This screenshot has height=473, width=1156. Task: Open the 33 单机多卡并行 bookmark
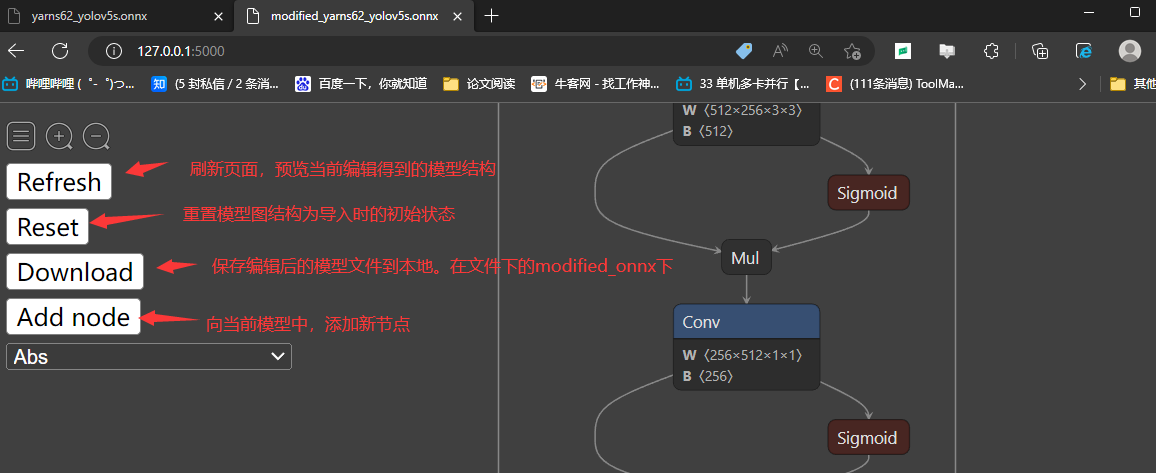tap(743, 83)
